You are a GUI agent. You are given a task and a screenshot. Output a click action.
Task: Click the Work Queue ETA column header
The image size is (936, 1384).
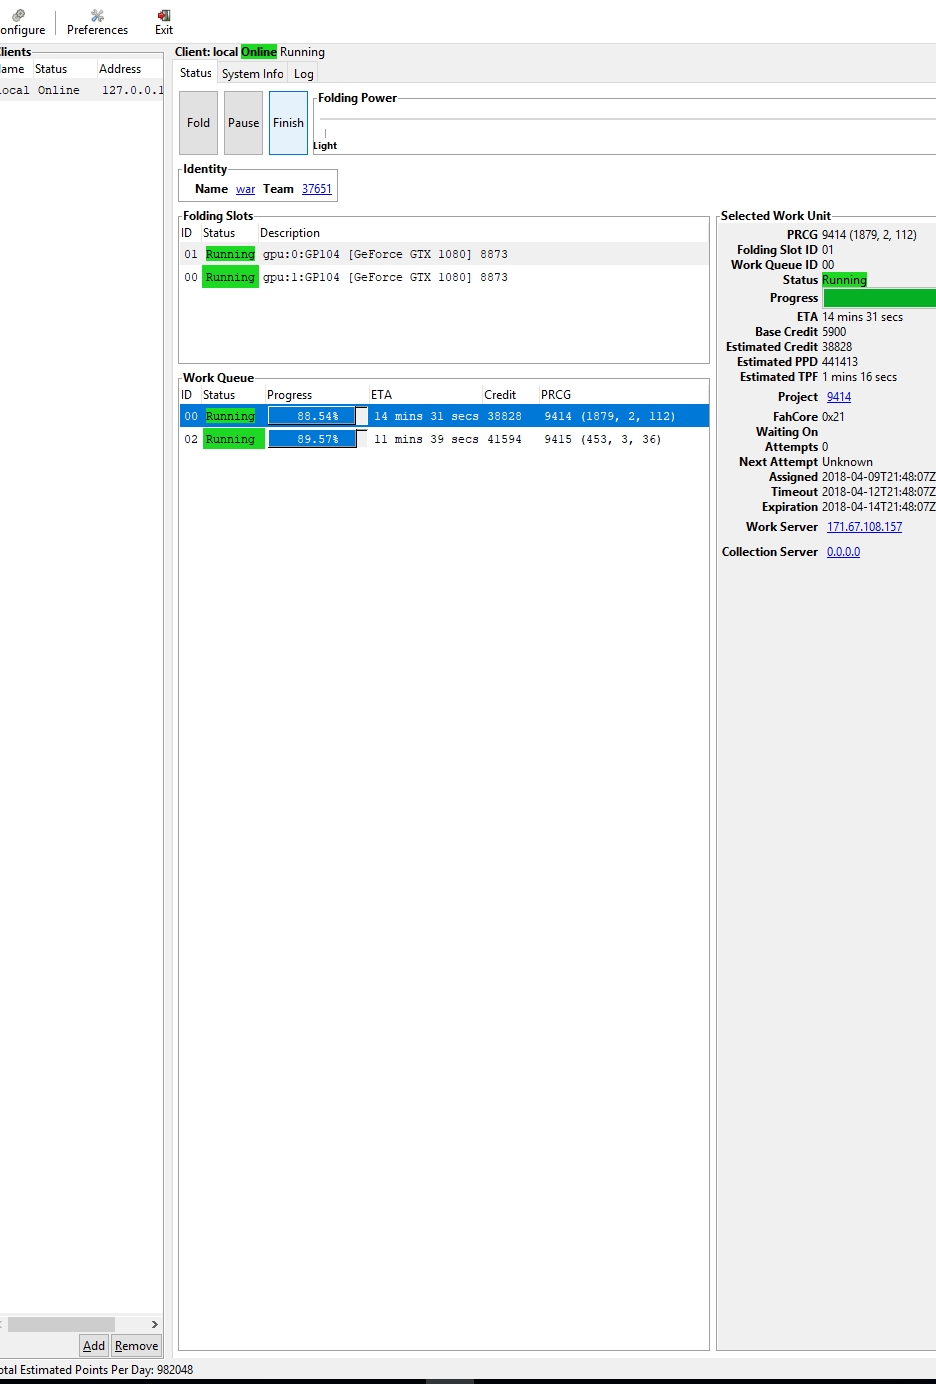(425, 395)
